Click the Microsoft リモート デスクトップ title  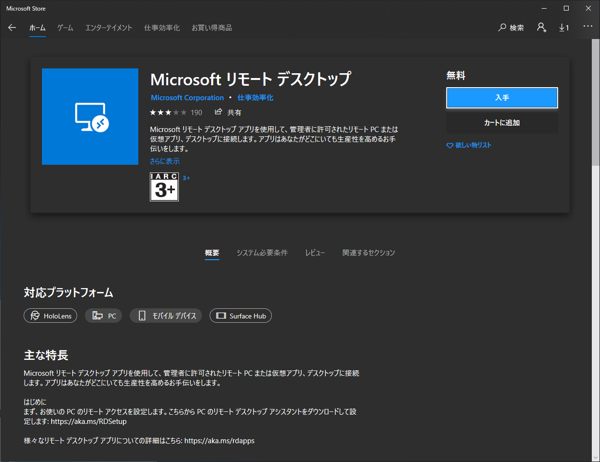250,79
